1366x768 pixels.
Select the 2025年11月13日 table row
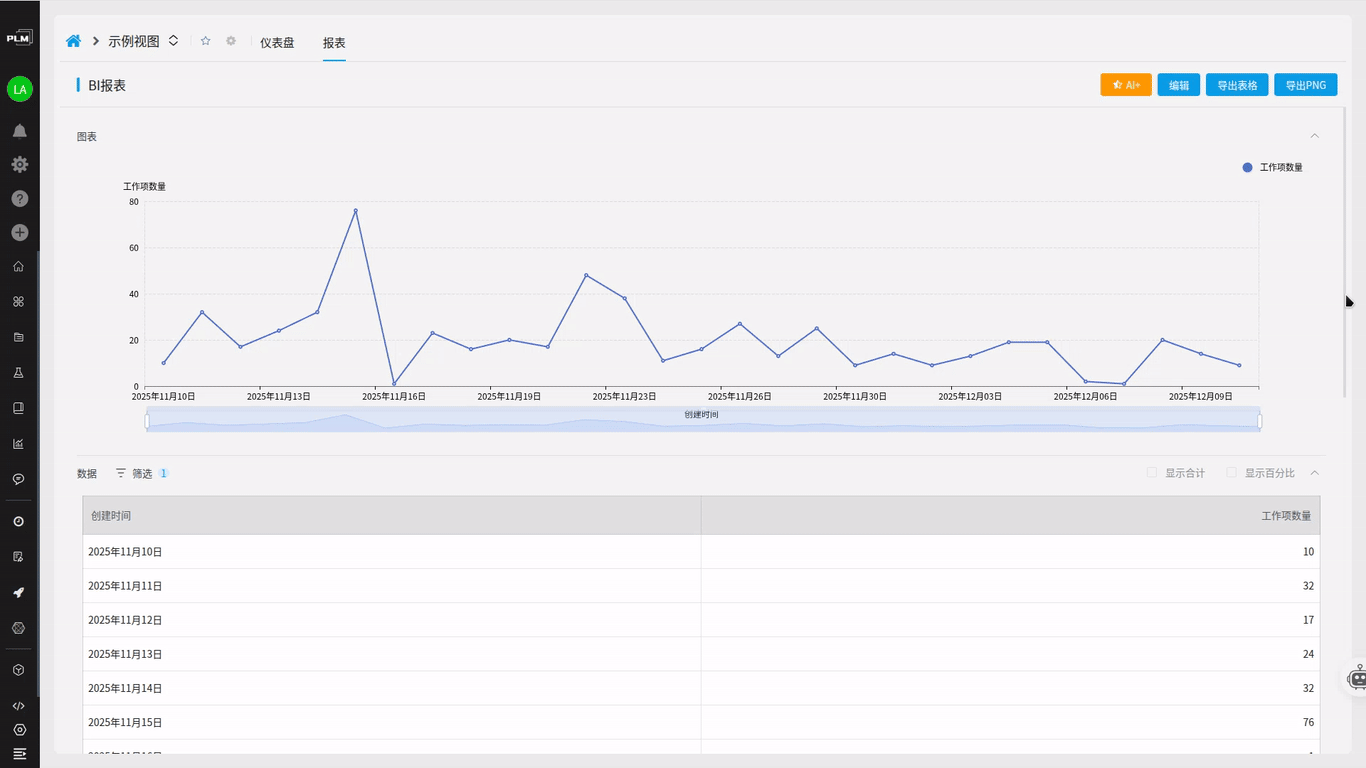(701, 654)
